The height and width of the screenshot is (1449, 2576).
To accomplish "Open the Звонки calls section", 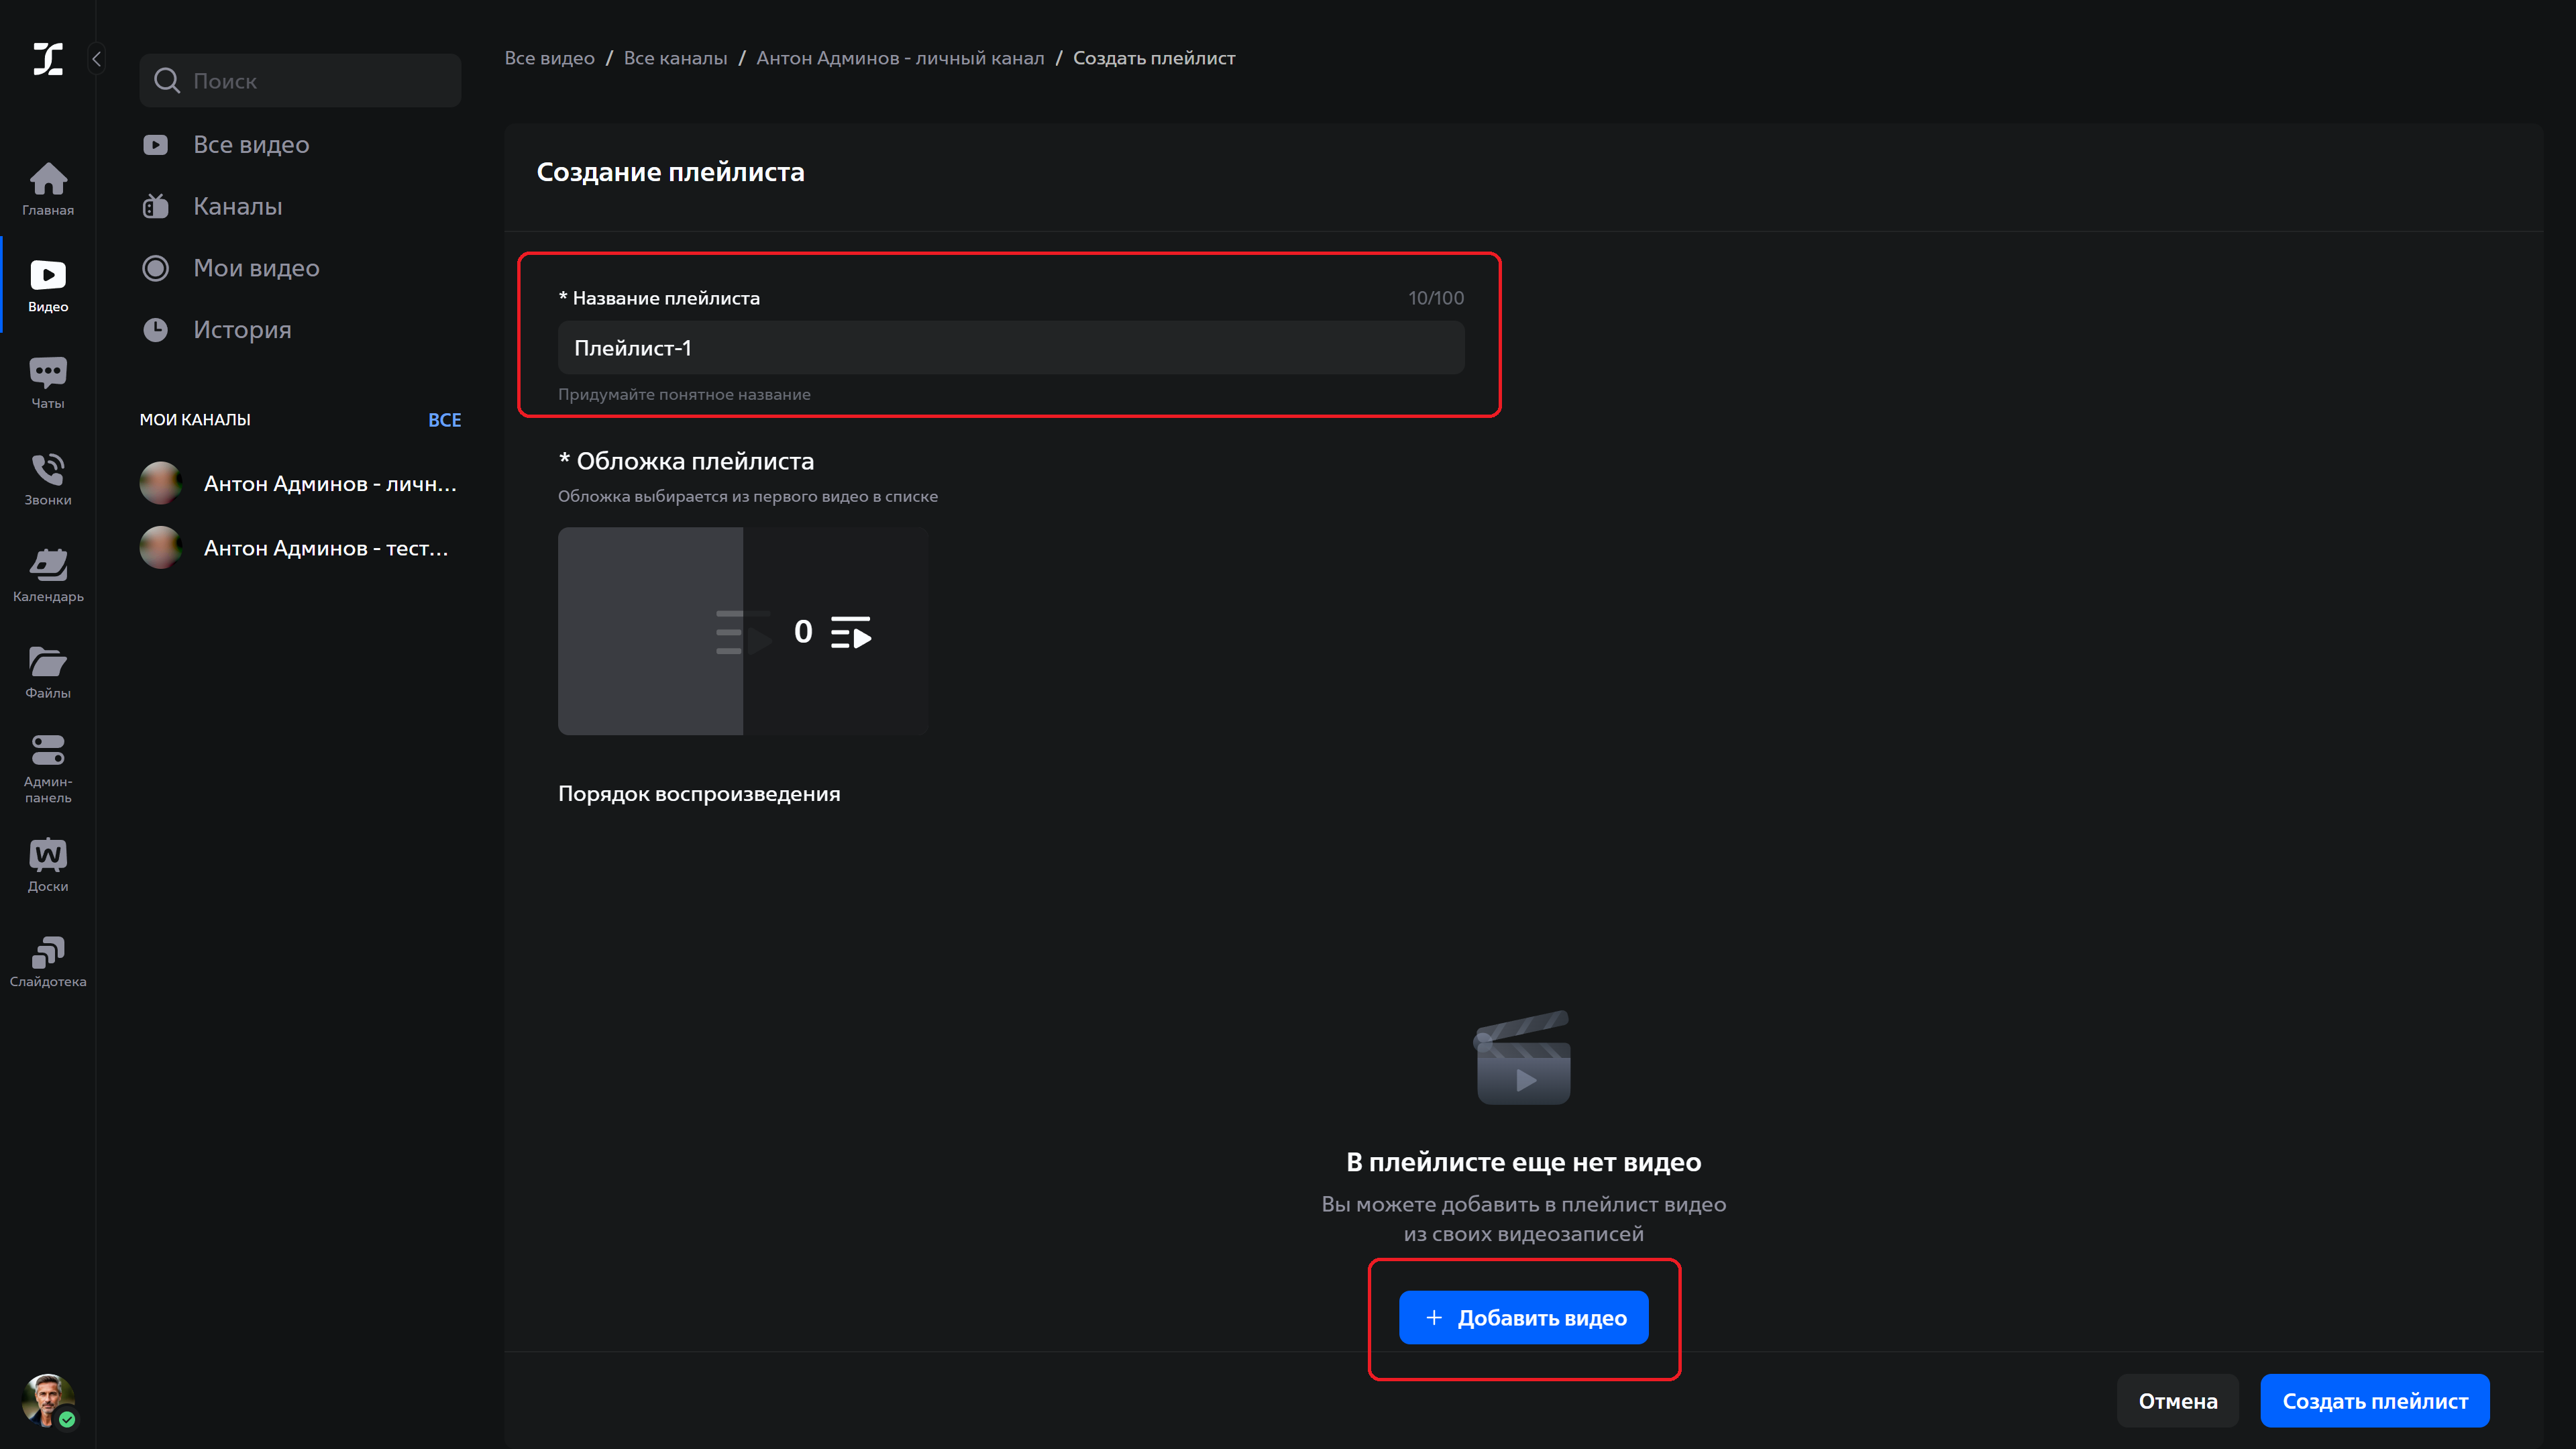I will (x=48, y=479).
